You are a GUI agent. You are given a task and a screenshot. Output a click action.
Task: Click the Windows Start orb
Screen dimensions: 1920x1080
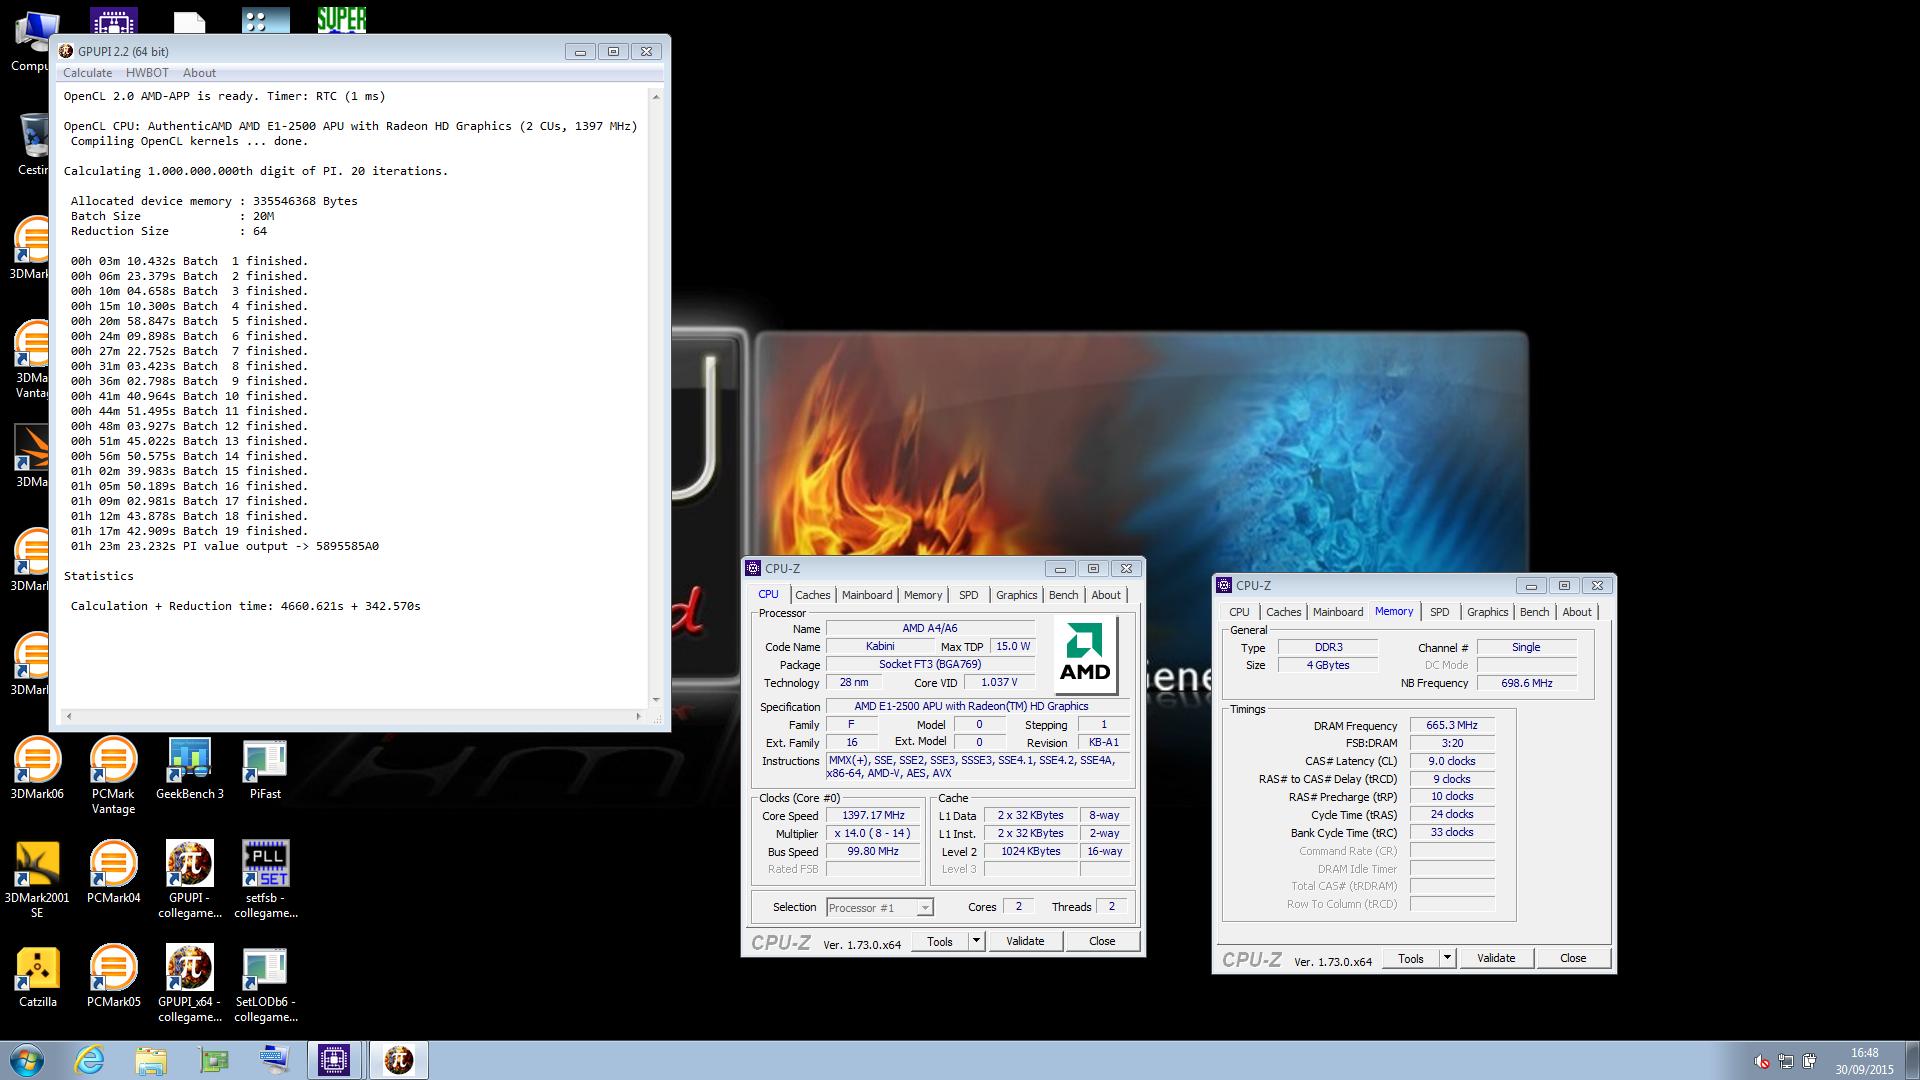click(27, 1060)
